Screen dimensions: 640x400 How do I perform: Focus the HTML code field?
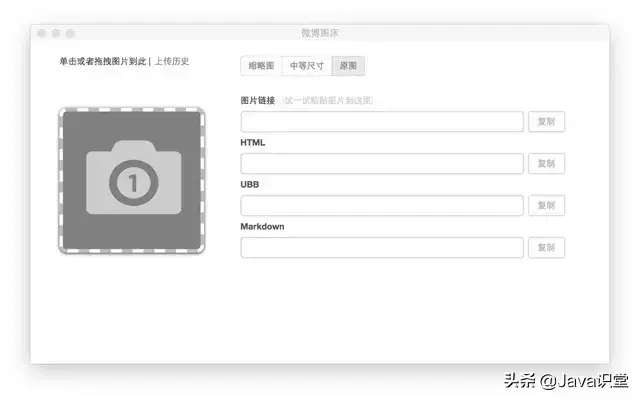tap(382, 164)
